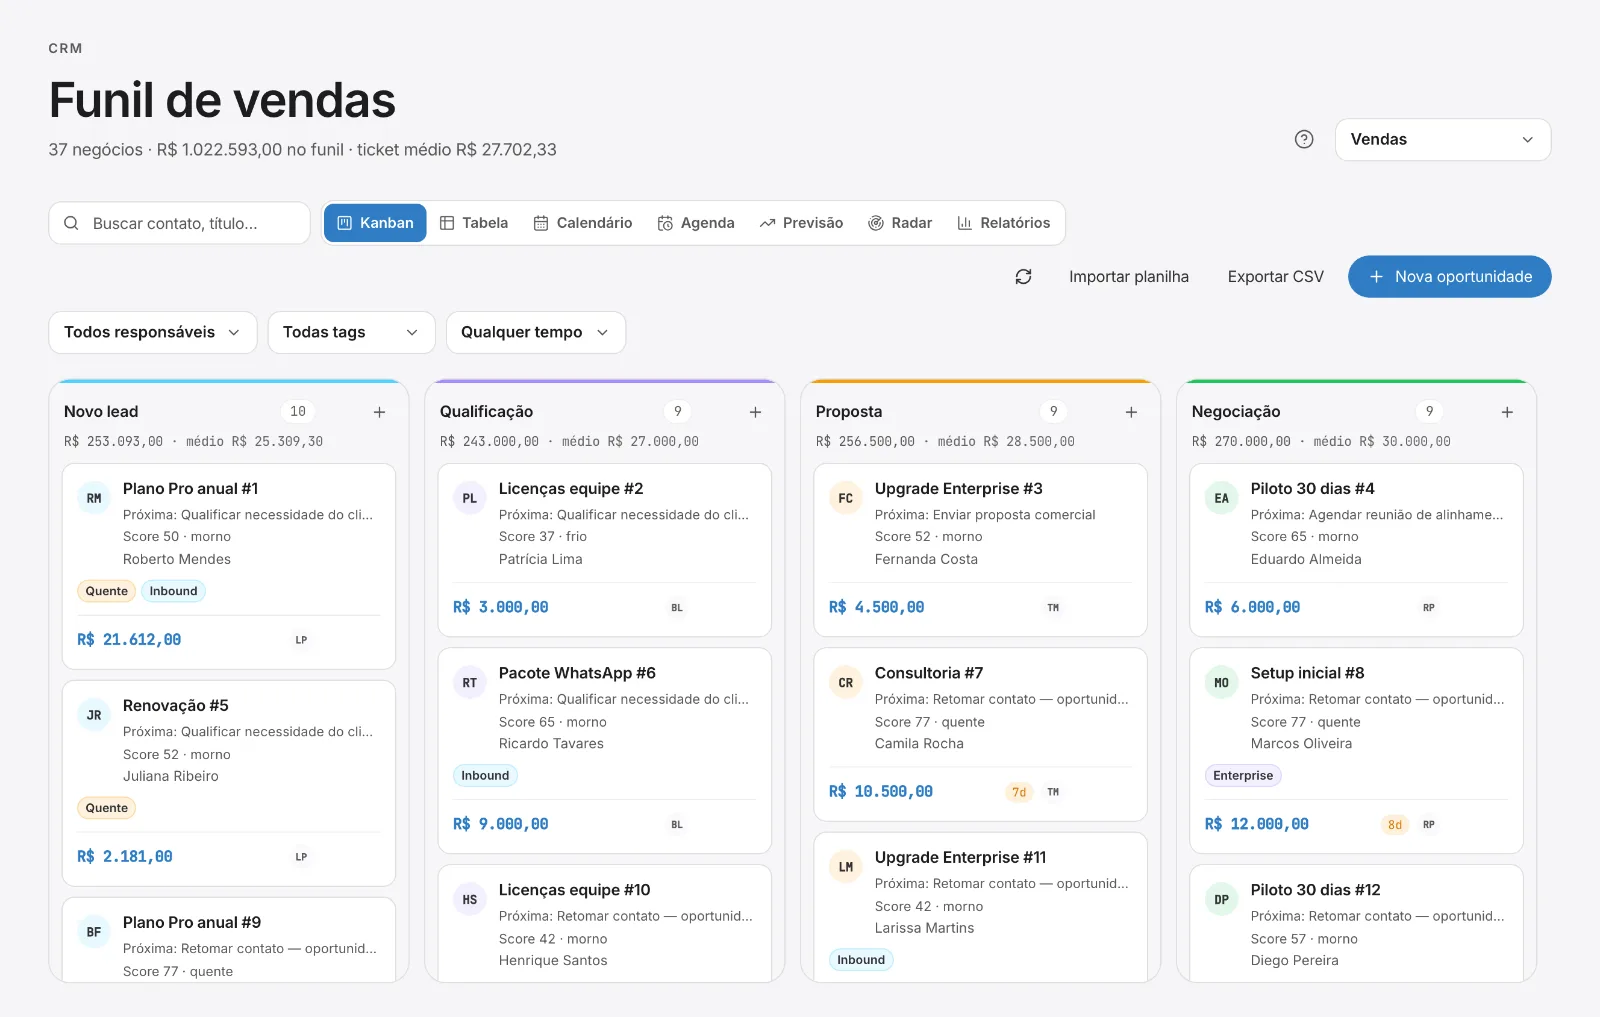The image size is (1600, 1017).
Task: Click CR avatar on Consultoria #7
Action: [846, 683]
